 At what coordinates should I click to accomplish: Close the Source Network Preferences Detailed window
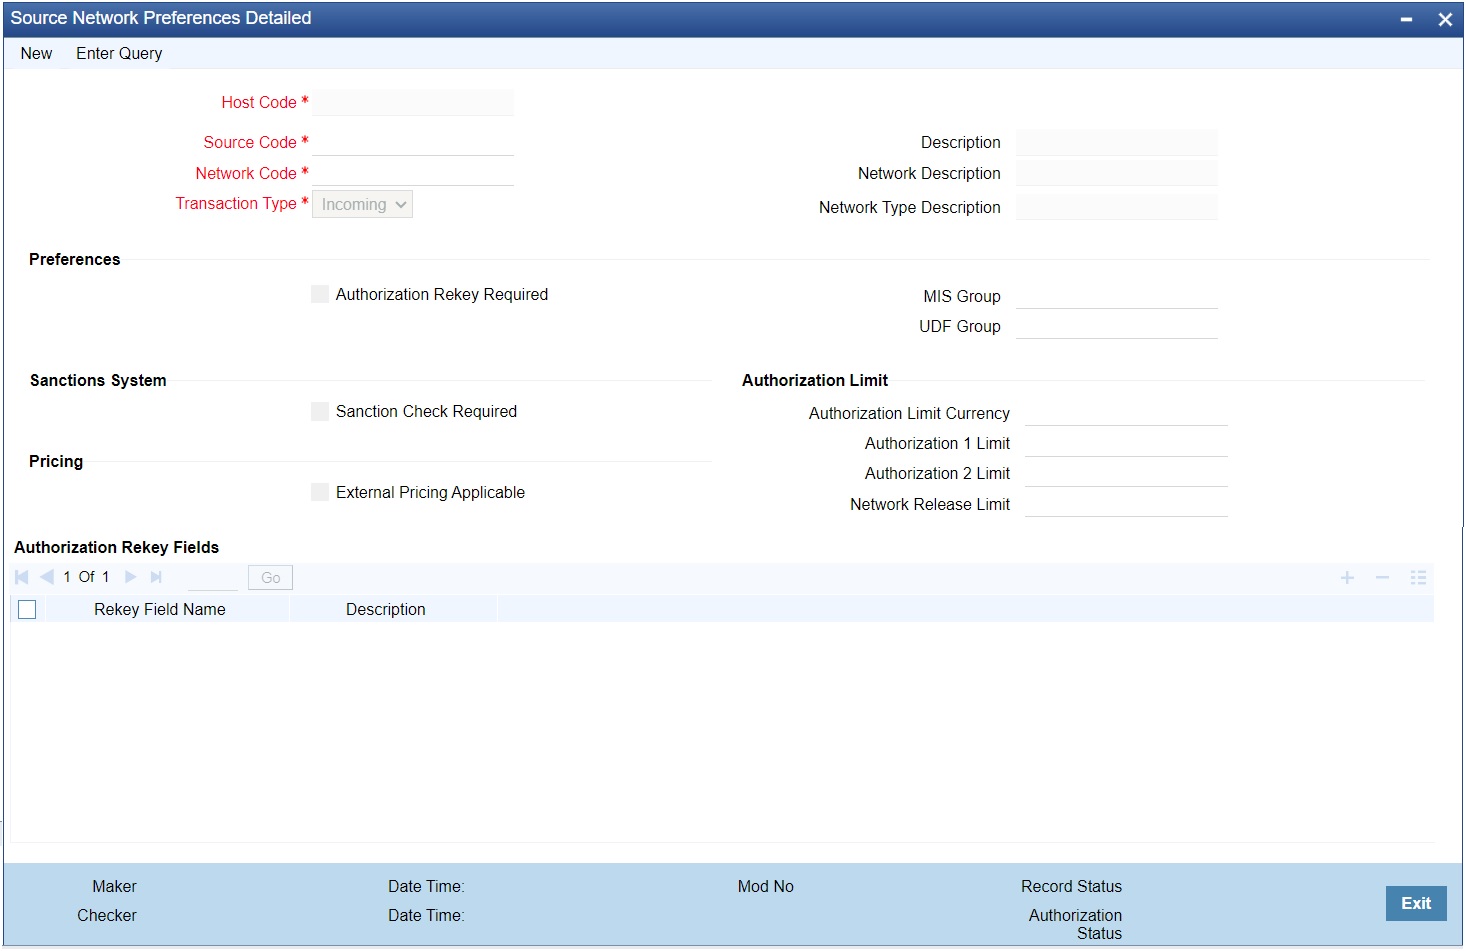pos(1445,19)
